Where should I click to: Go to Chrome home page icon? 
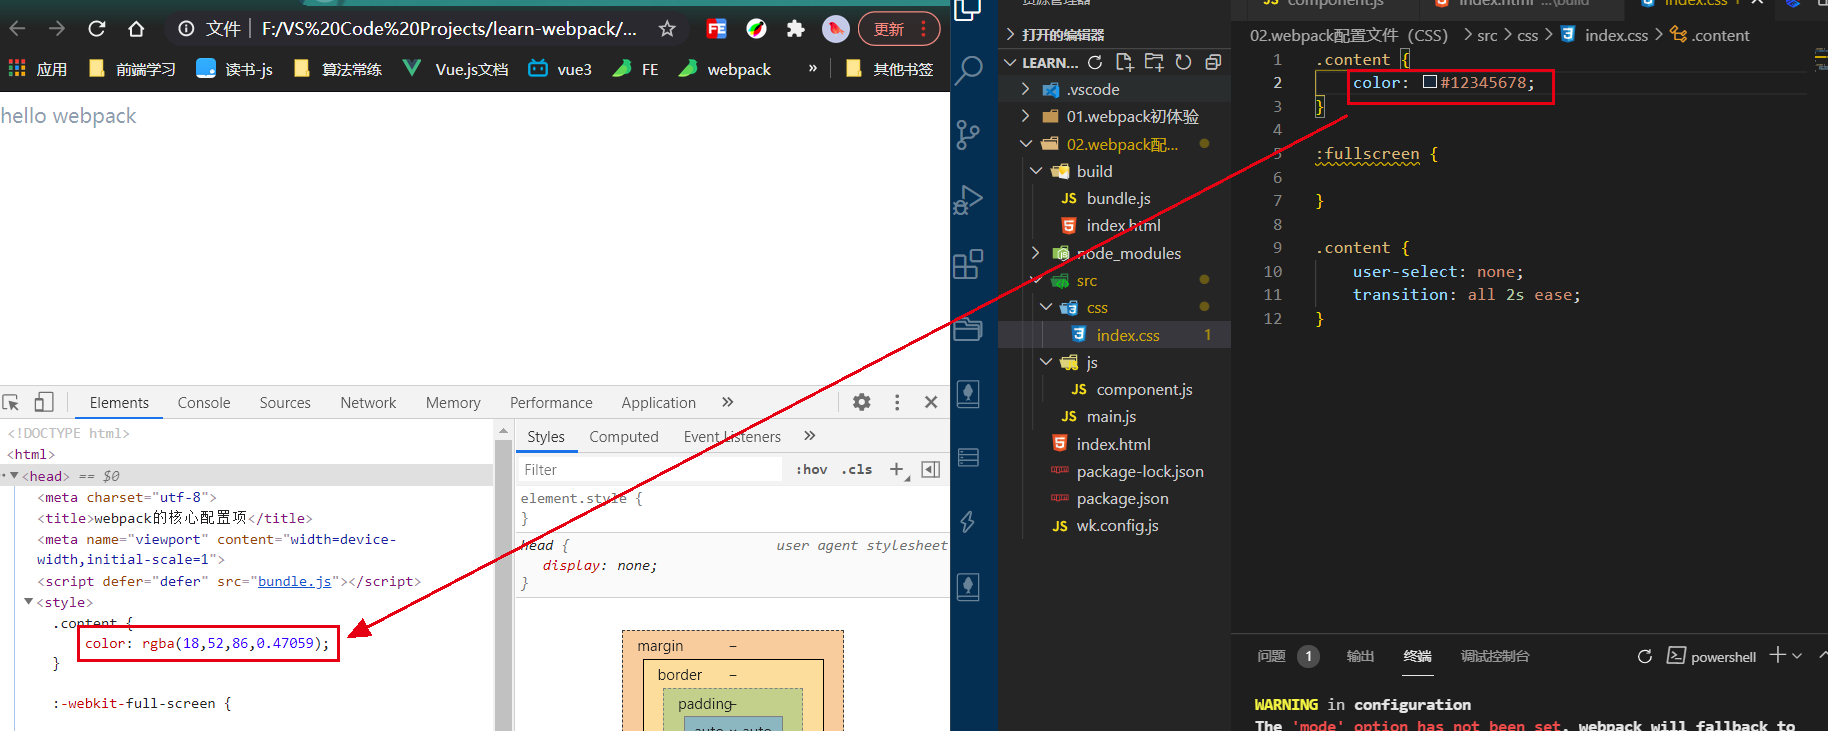click(136, 29)
